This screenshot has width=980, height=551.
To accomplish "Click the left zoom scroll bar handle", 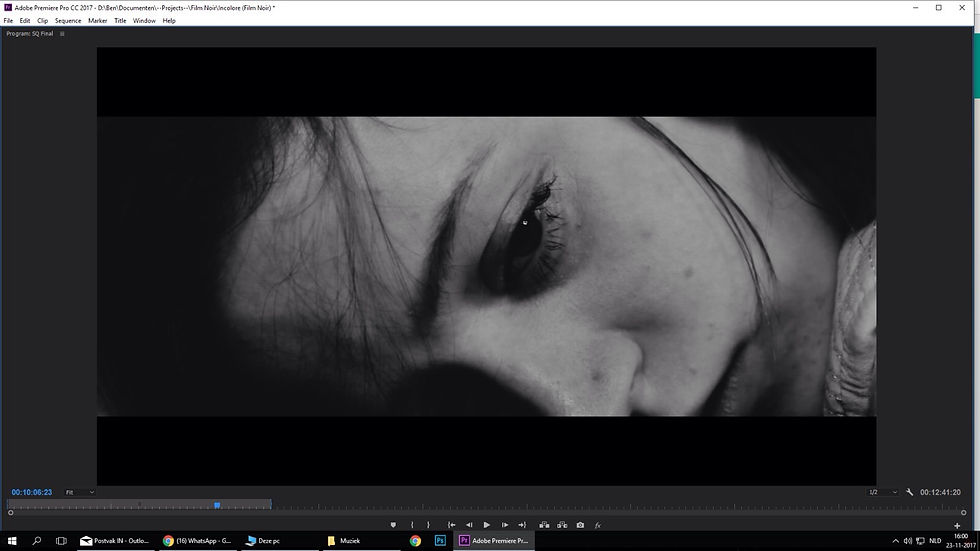I will 11,512.
